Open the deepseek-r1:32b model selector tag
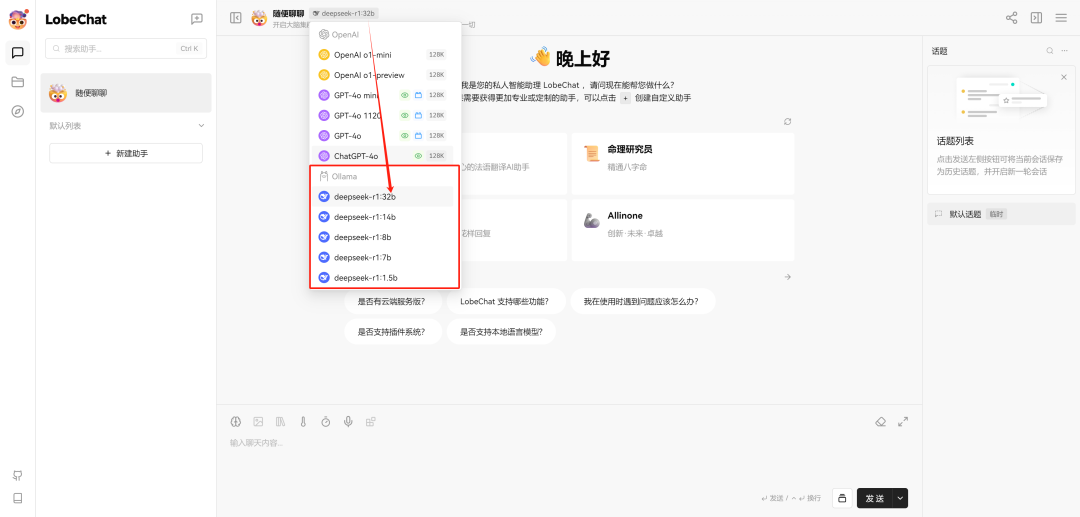The height and width of the screenshot is (517, 1080). tap(344, 13)
